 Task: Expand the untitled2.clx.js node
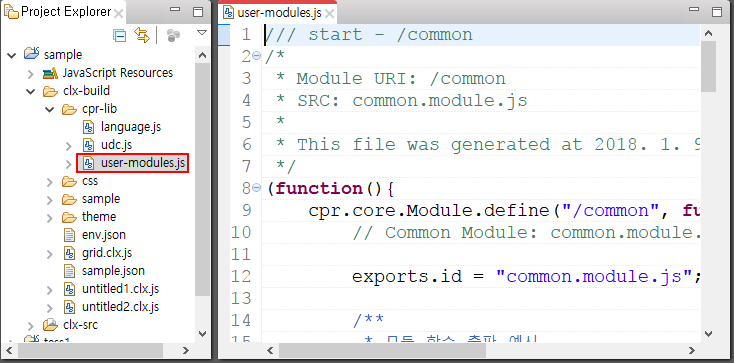[x=50, y=307]
